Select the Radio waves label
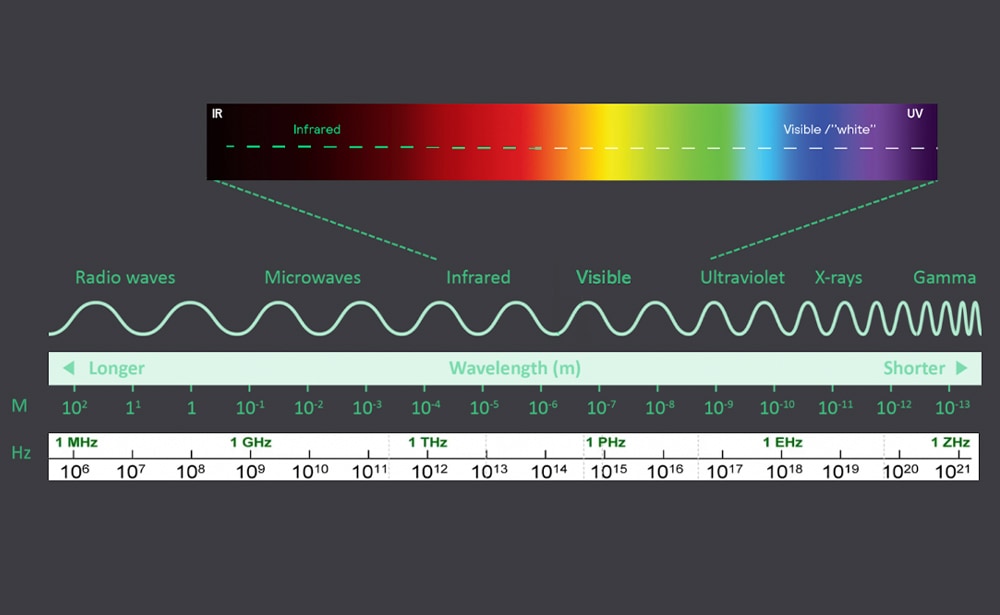This screenshot has width=1000, height=615. 125,277
